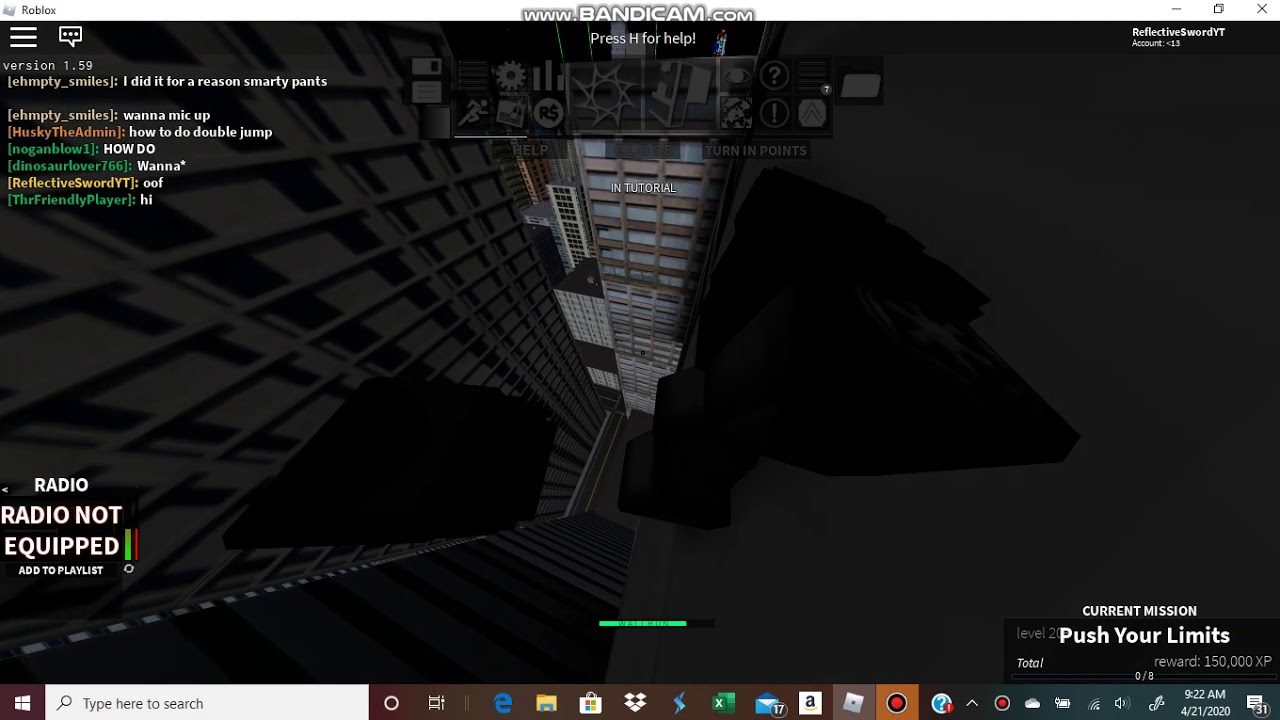
Task: Open the Action Center notifications icon
Action: (x=1257, y=703)
